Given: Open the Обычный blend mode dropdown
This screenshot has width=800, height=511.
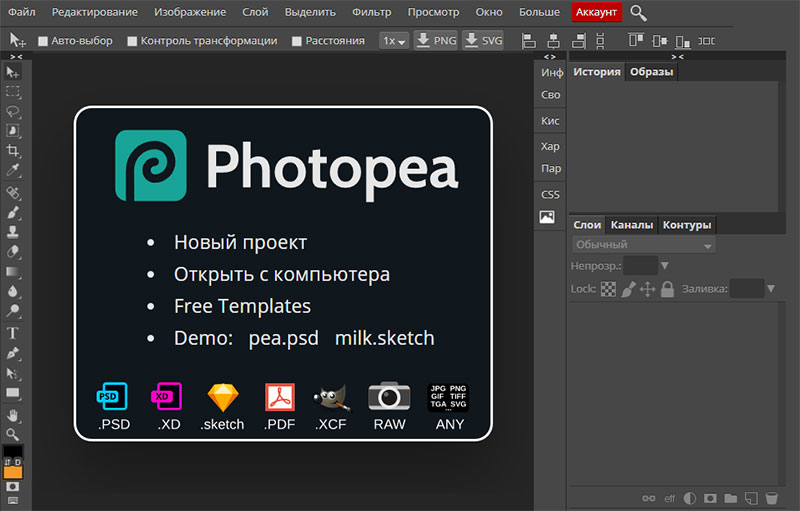Looking at the screenshot, I should [643, 245].
